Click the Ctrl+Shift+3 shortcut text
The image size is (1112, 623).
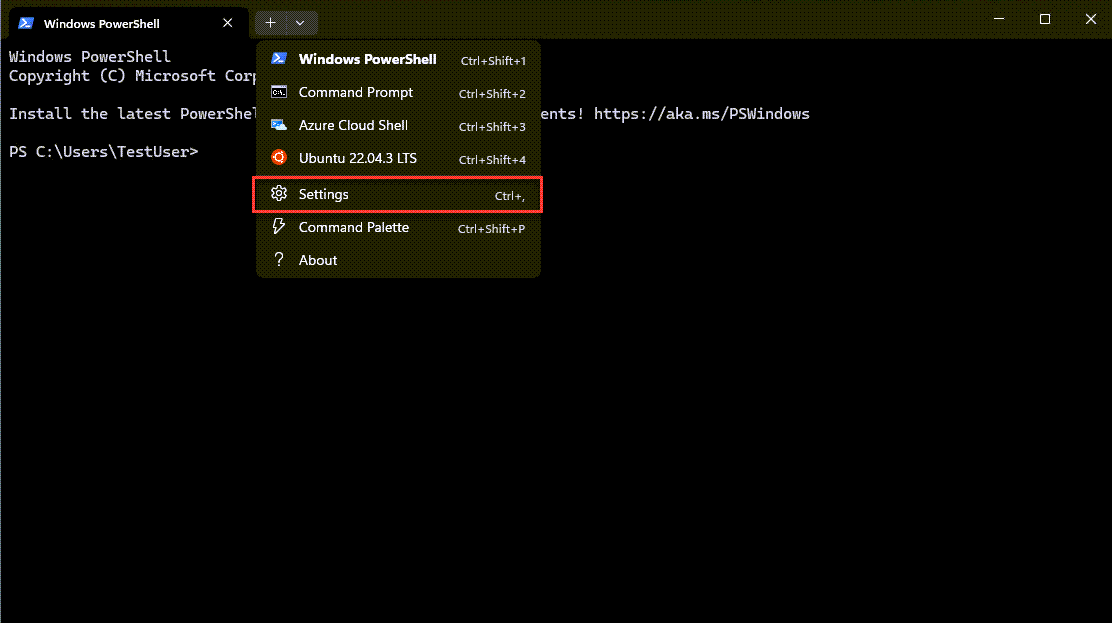pyautogui.click(x=492, y=127)
